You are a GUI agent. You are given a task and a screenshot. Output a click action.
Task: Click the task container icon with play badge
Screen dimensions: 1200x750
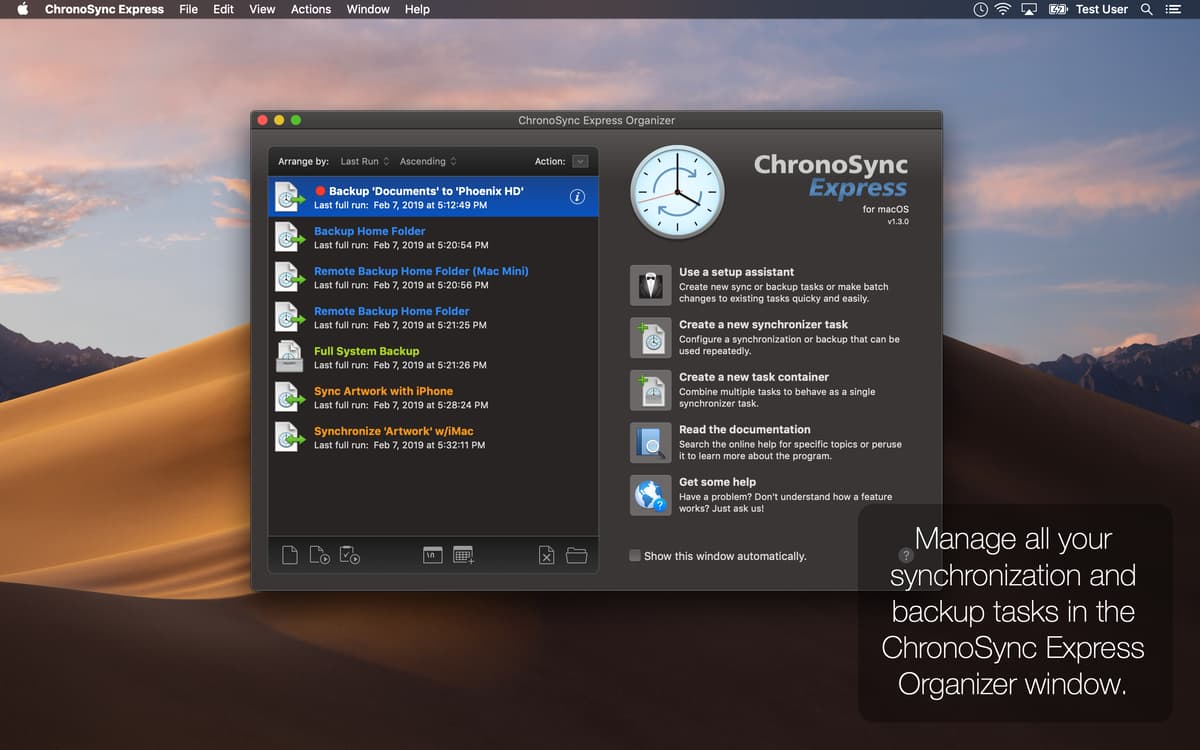click(350, 555)
